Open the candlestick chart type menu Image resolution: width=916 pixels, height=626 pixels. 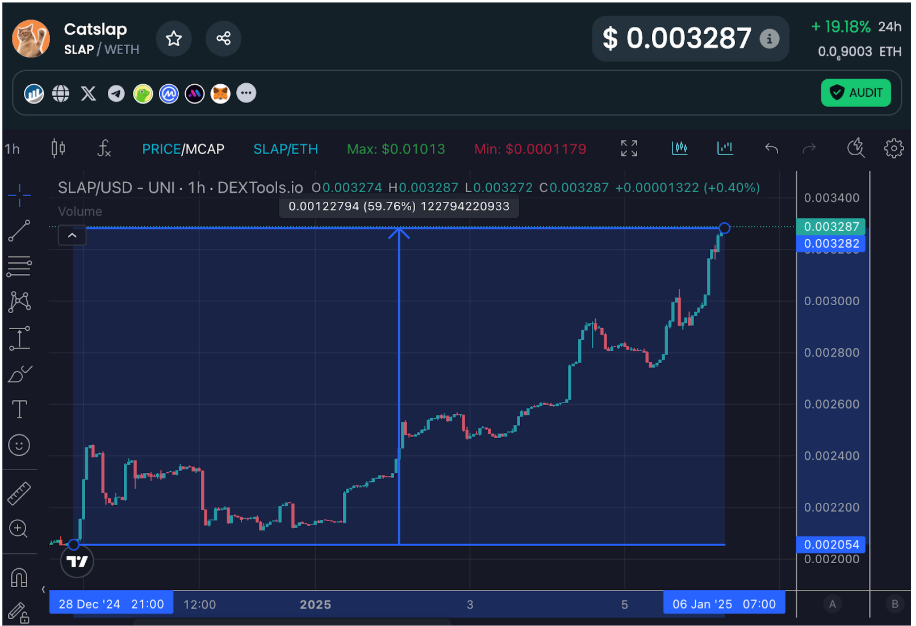[58, 149]
